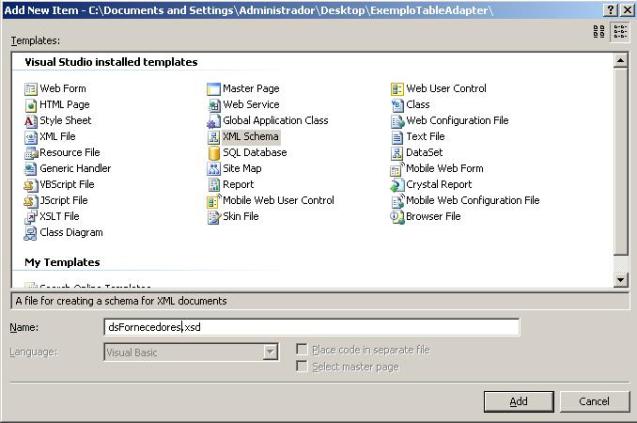Click the "Web Configuration File" label text
Viewport: 637px width, 423px height.
coord(457,120)
